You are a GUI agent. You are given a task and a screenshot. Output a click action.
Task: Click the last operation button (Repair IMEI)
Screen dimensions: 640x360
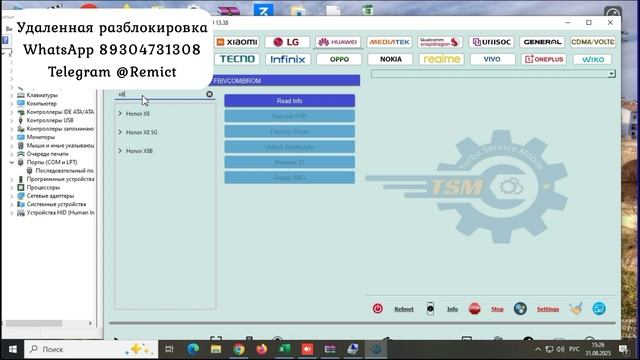(289, 178)
